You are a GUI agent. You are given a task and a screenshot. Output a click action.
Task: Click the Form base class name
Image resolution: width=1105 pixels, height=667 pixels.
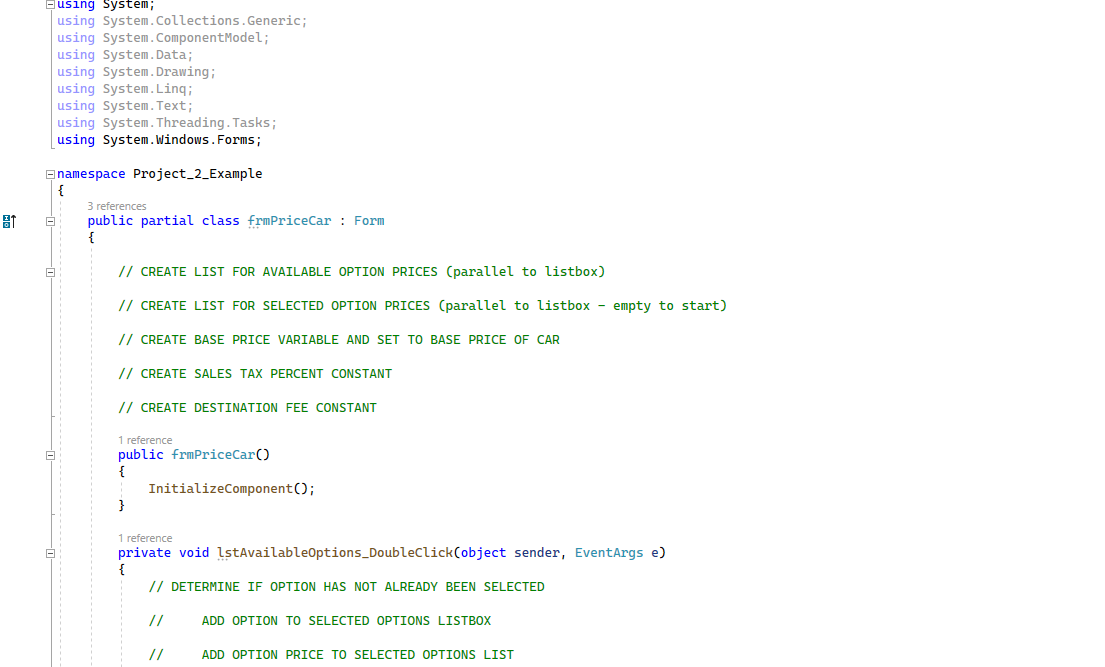click(368, 220)
